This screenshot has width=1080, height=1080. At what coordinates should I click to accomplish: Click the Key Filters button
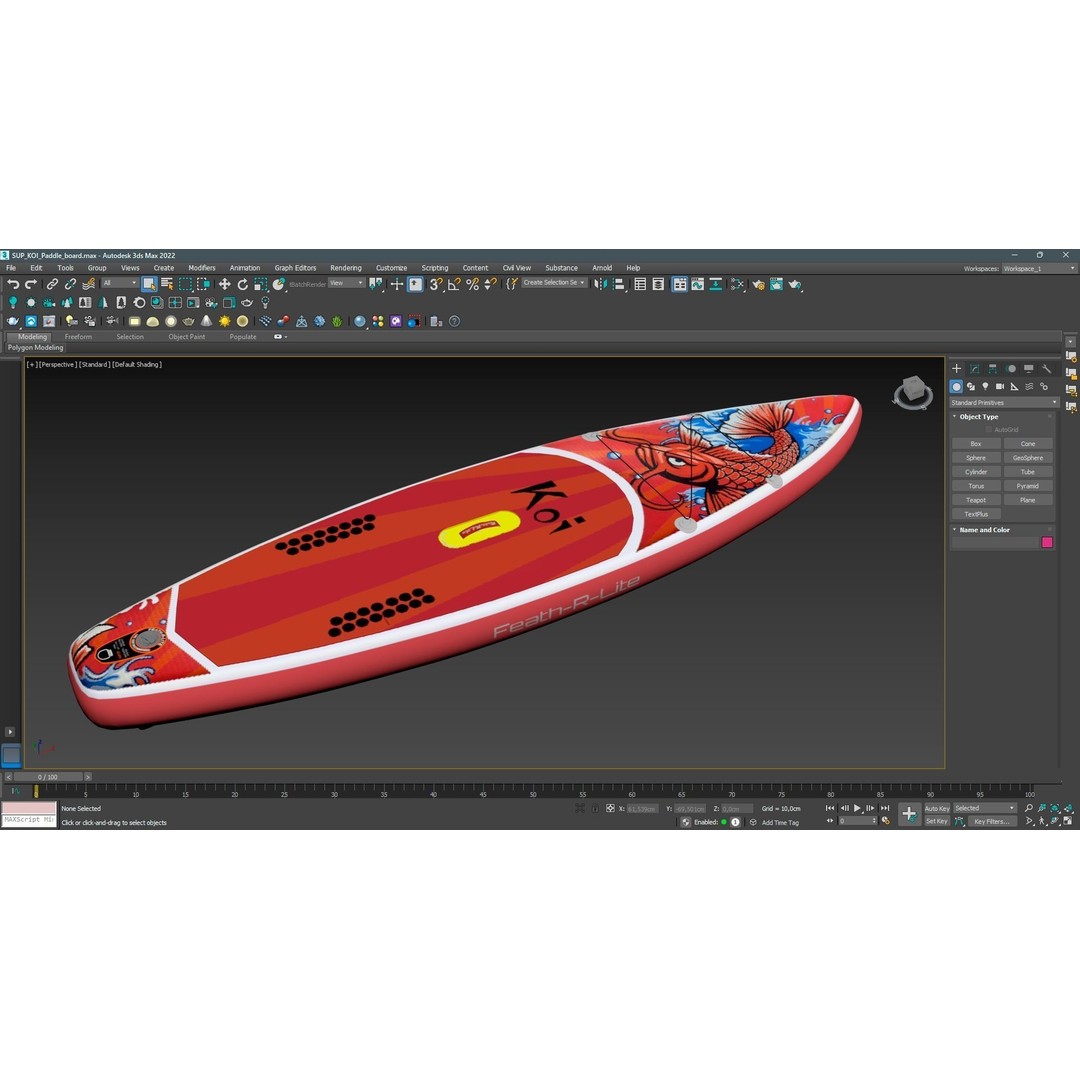point(991,821)
